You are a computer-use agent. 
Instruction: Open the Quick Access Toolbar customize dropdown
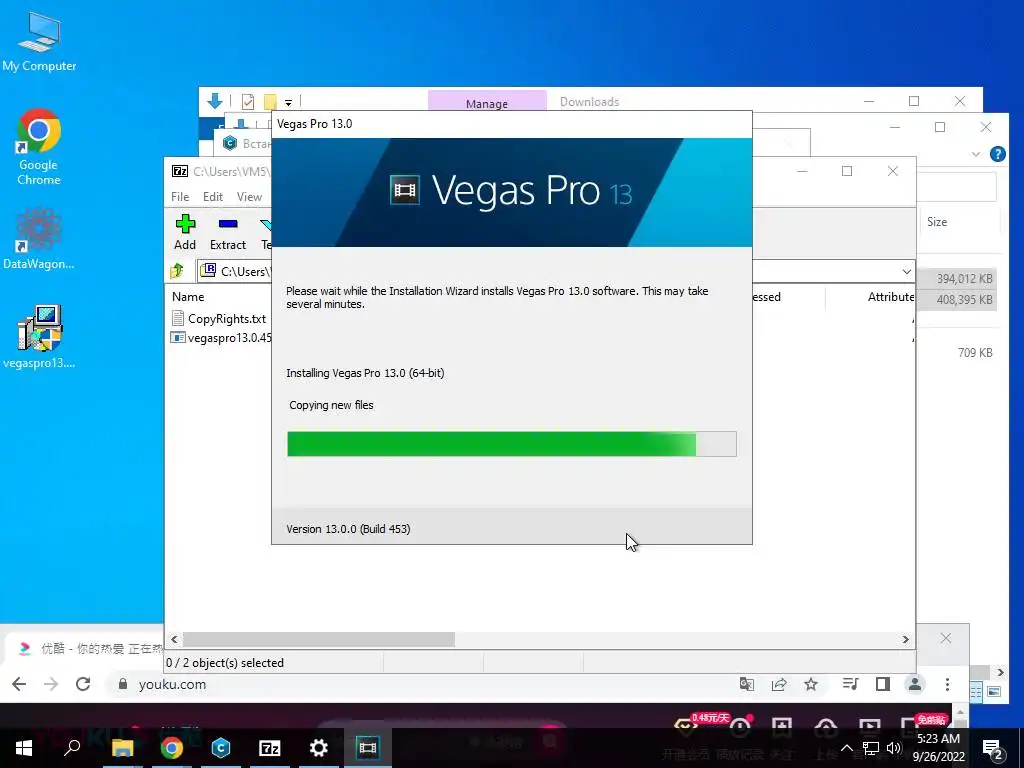pyautogui.click(x=288, y=102)
